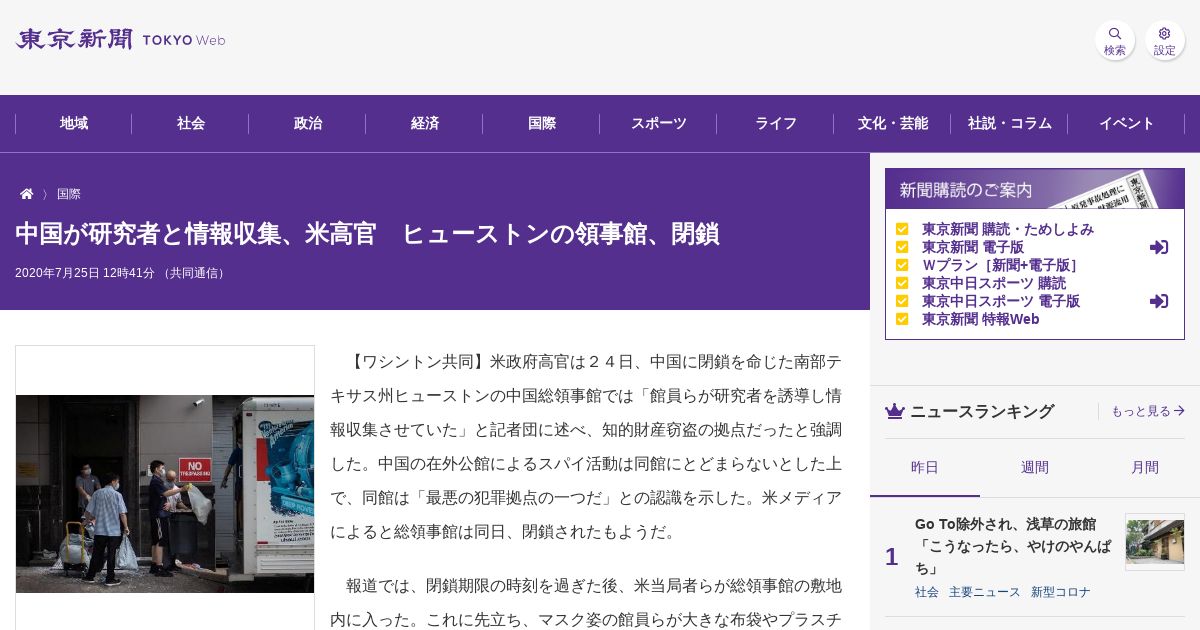
Task: Open Wプラン［新聞+電子版］ link
Action: pos(1000,265)
